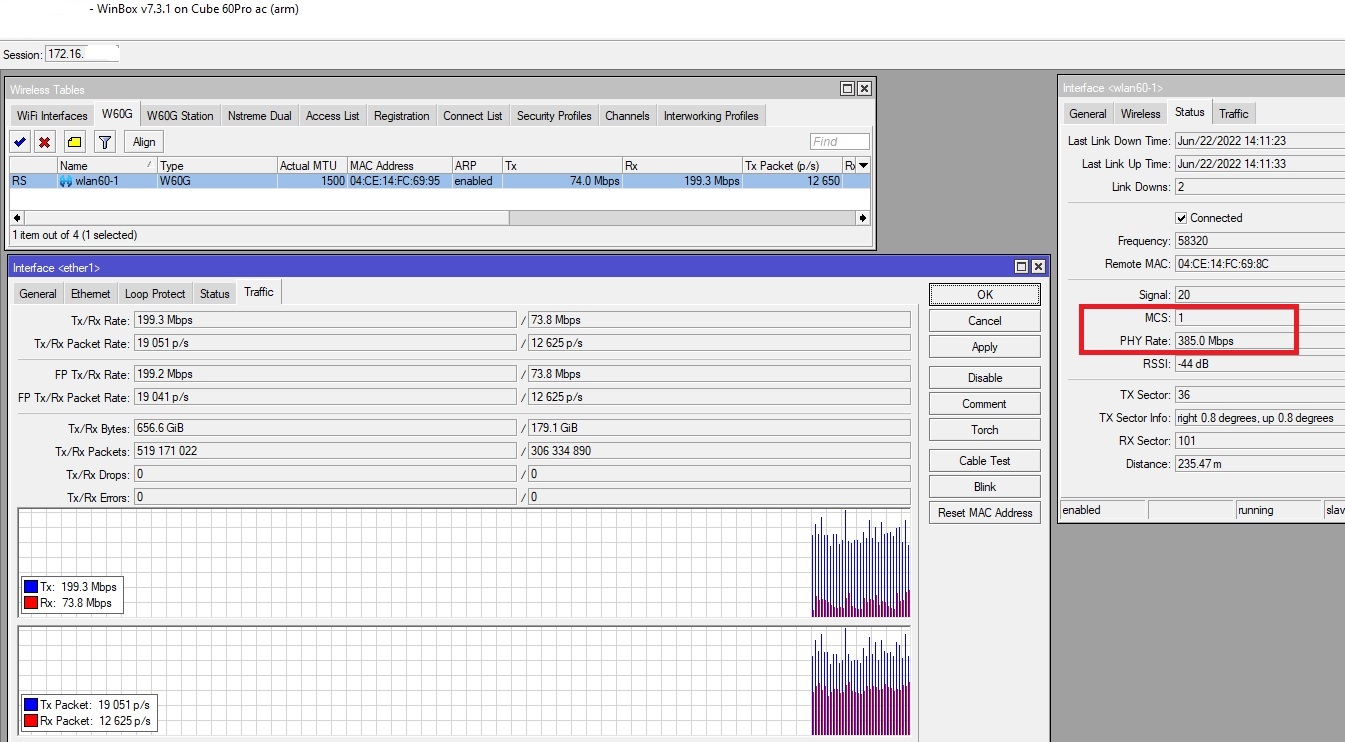Open the Security Profiles tab
This screenshot has width=1345, height=742.
(553, 116)
